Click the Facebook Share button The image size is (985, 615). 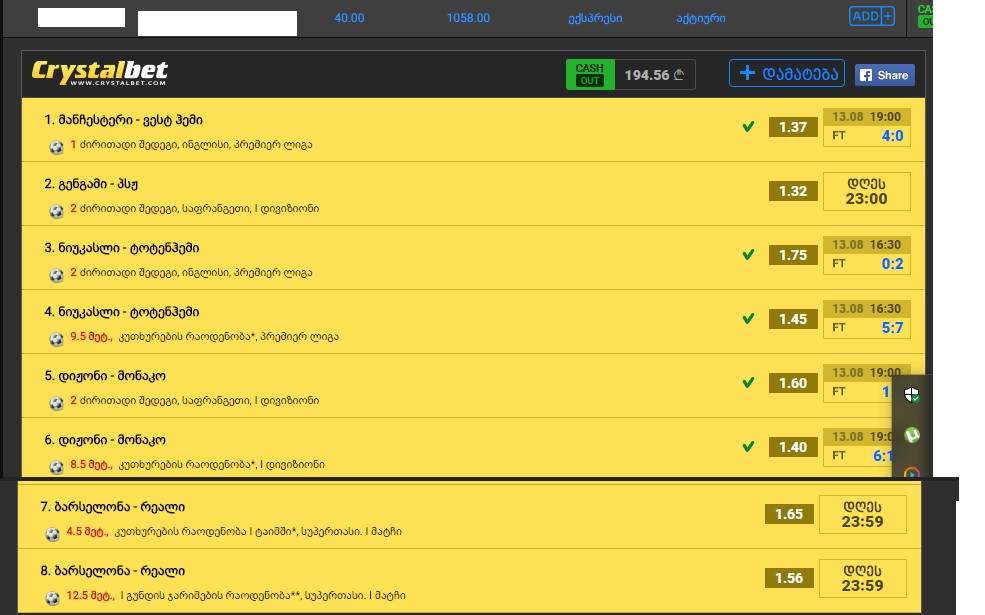(884, 75)
